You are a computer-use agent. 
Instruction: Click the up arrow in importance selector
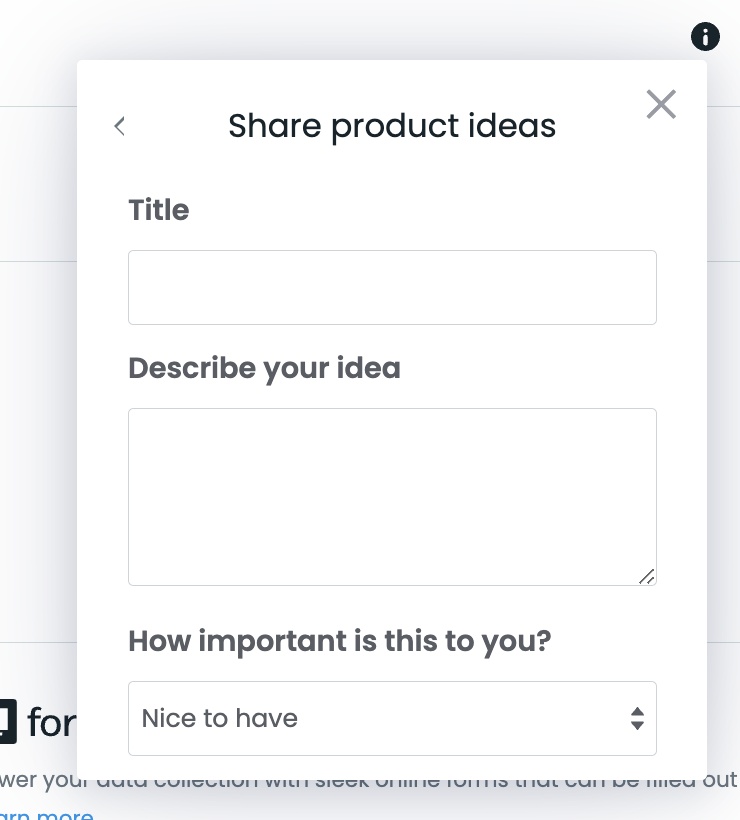(x=637, y=711)
